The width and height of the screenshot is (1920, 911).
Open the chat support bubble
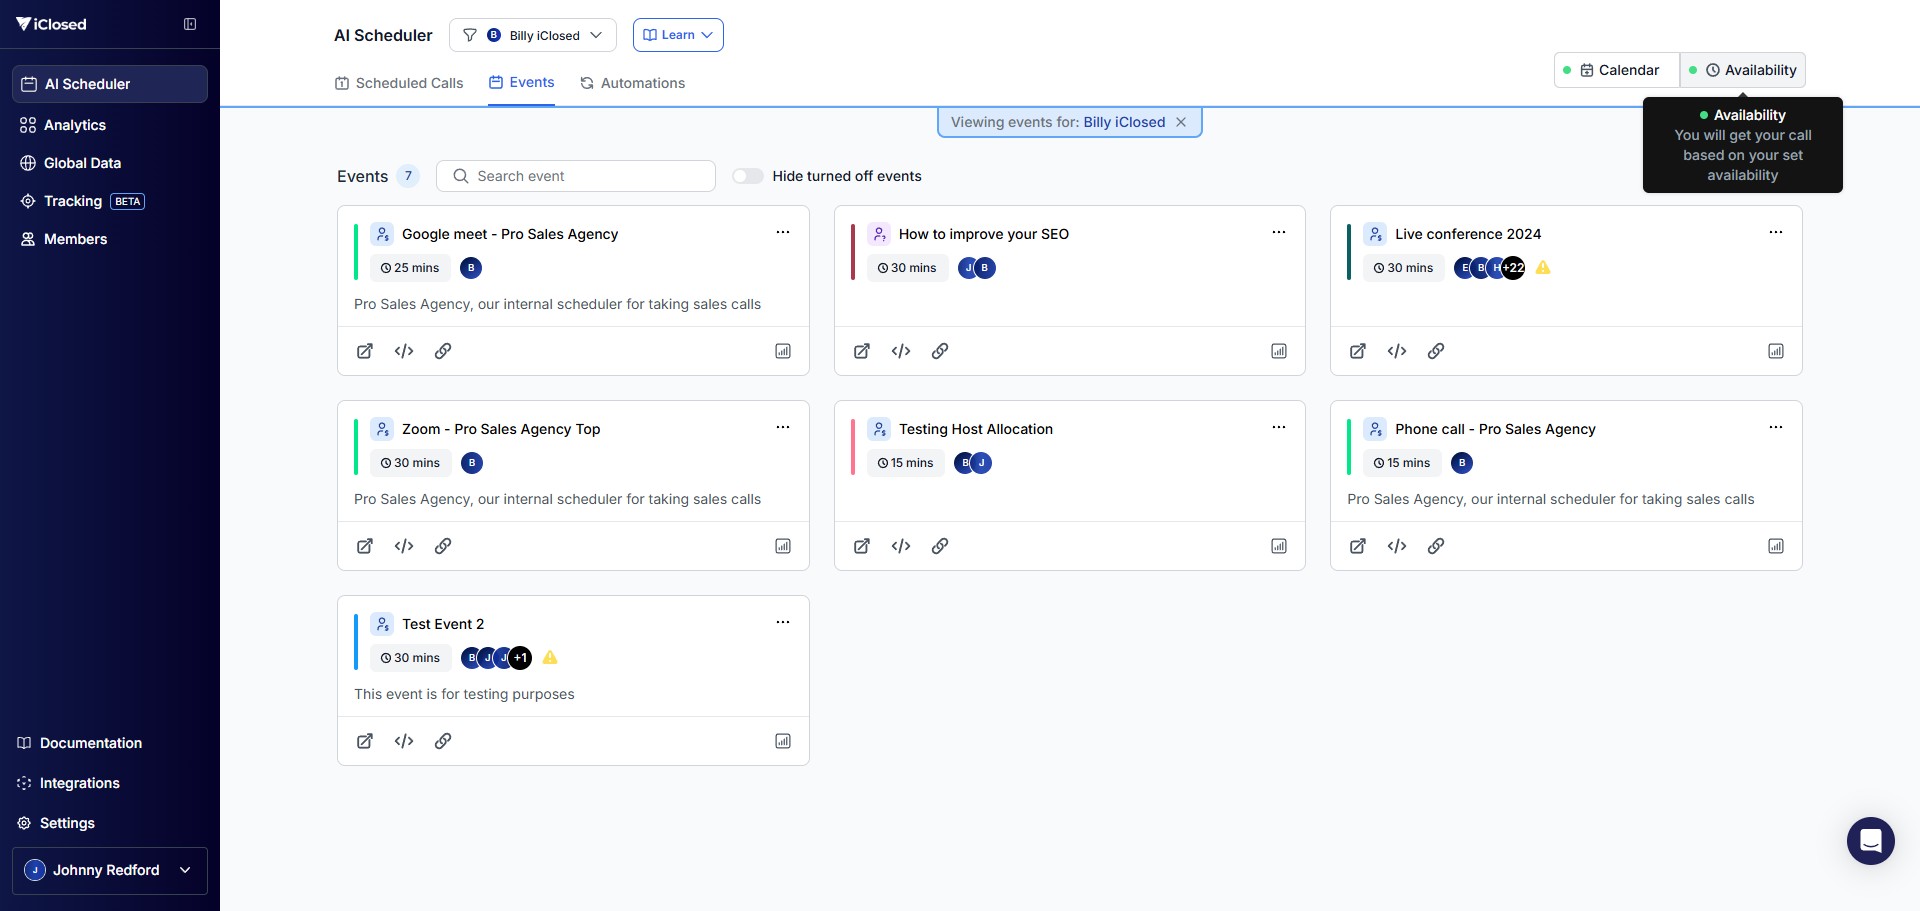coord(1871,841)
